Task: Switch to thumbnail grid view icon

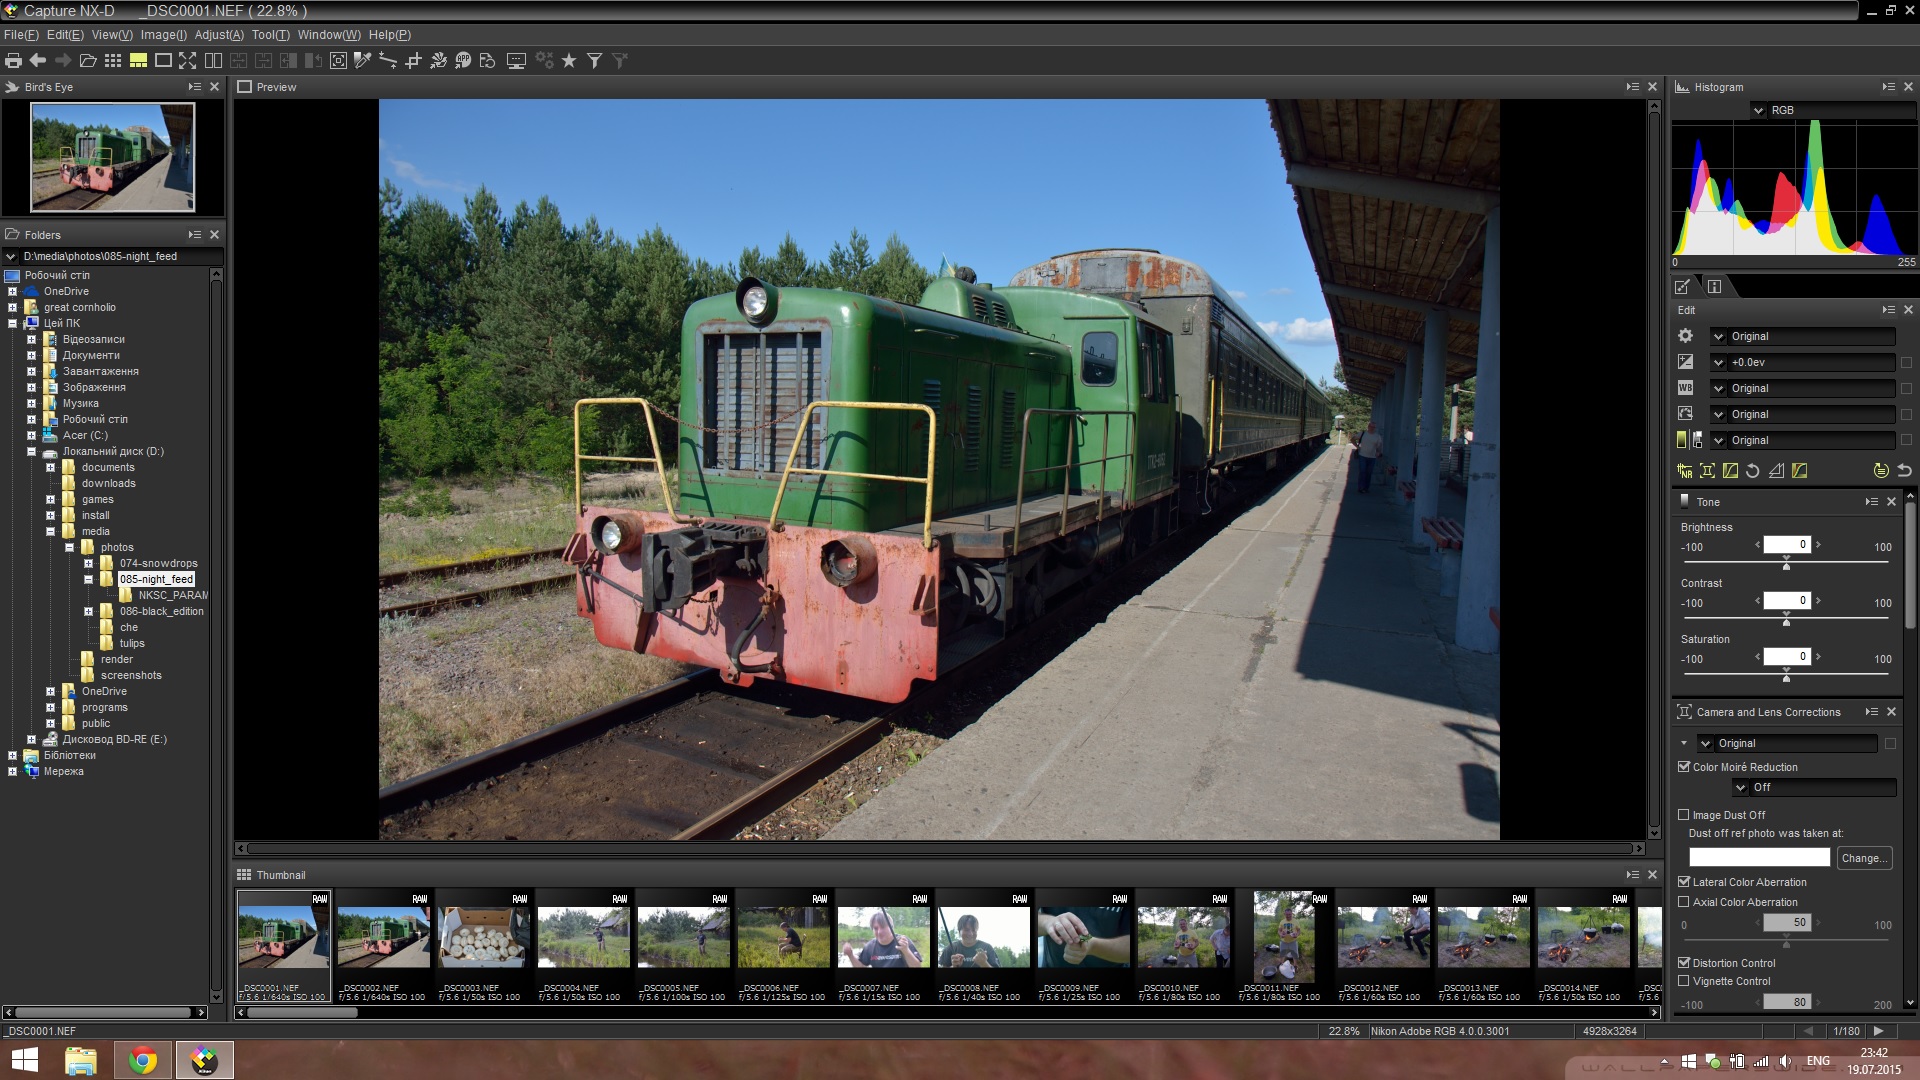Action: point(113,61)
